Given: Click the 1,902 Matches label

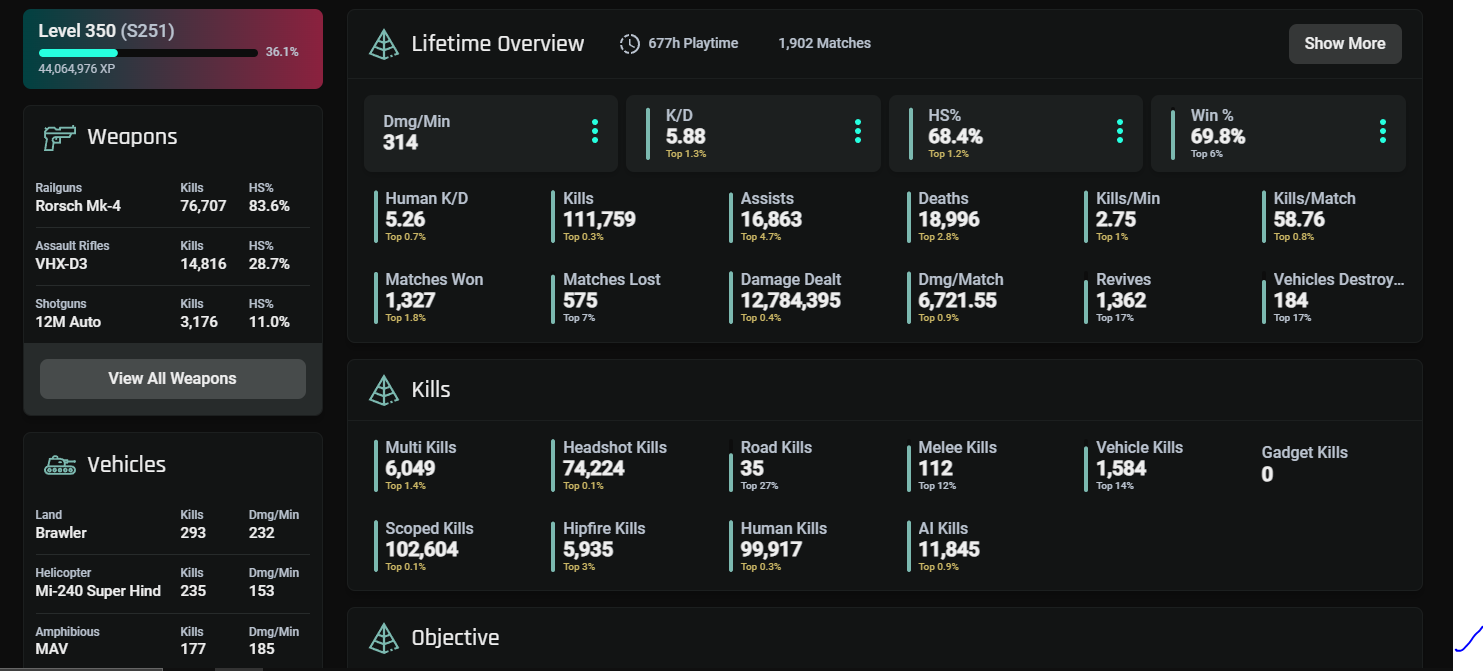Looking at the screenshot, I should coord(824,44).
